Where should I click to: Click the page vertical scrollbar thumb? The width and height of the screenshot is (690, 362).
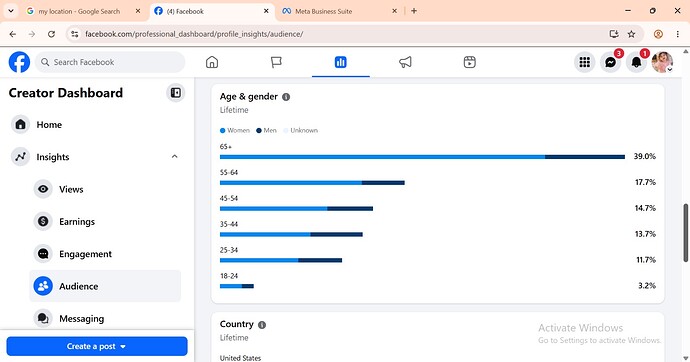coord(686,233)
